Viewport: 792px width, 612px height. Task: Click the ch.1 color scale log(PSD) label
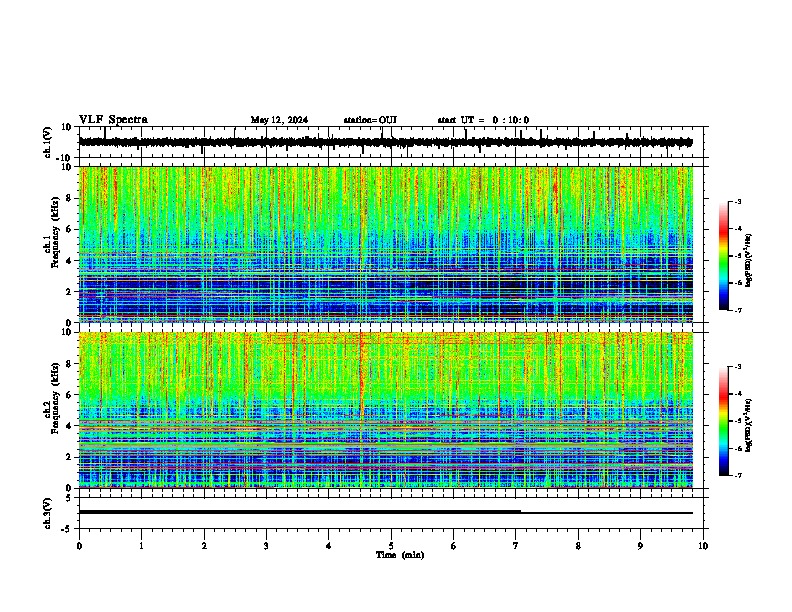click(749, 261)
